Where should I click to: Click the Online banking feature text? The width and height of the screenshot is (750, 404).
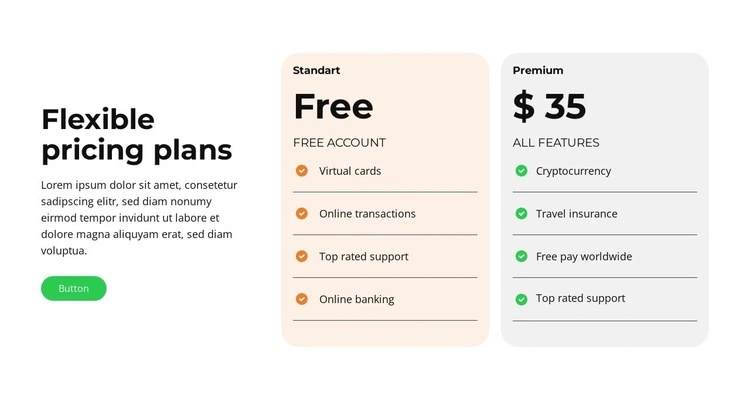click(356, 299)
